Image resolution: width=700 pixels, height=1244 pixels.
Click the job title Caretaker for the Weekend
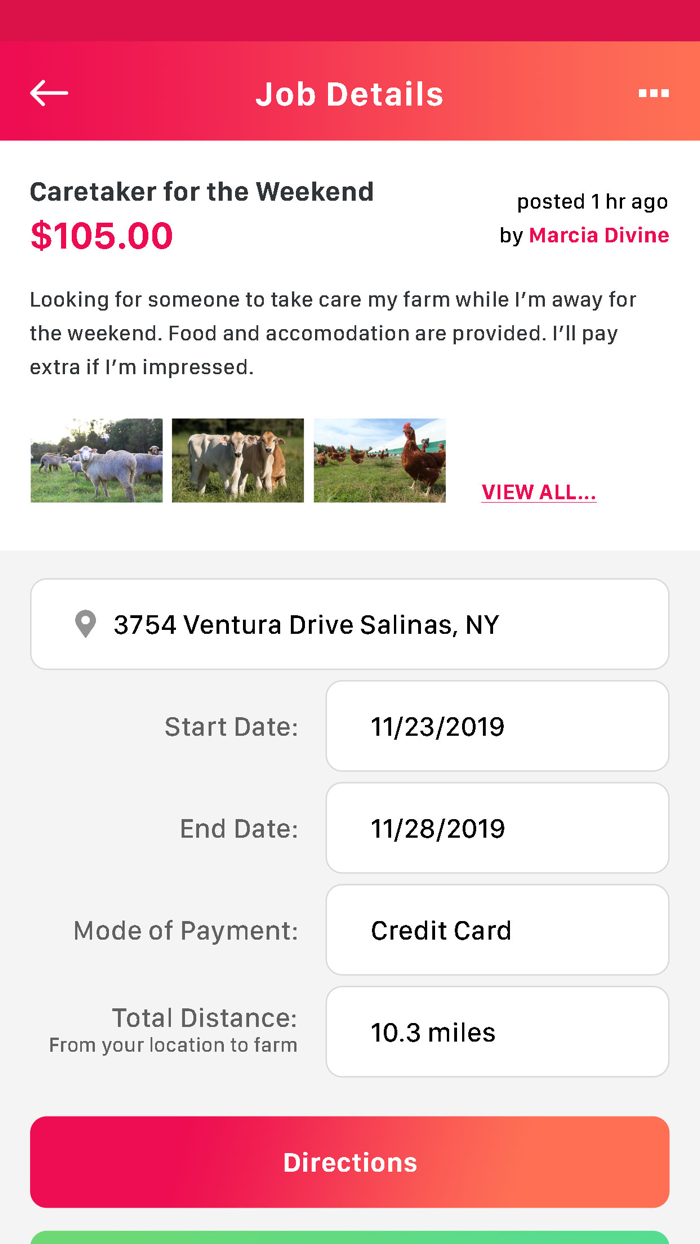click(x=201, y=191)
